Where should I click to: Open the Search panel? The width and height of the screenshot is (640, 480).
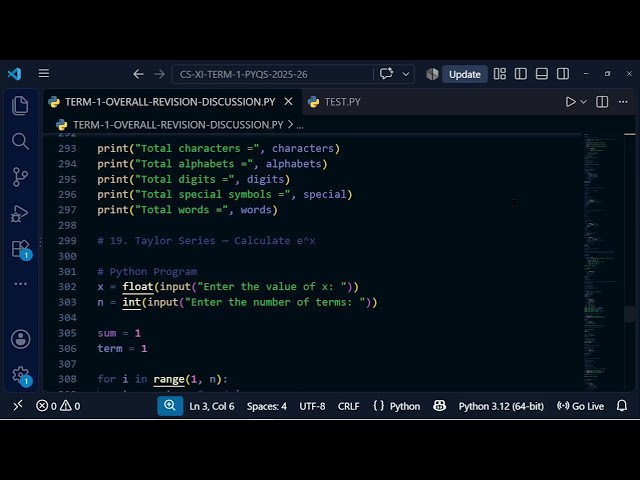click(20, 141)
